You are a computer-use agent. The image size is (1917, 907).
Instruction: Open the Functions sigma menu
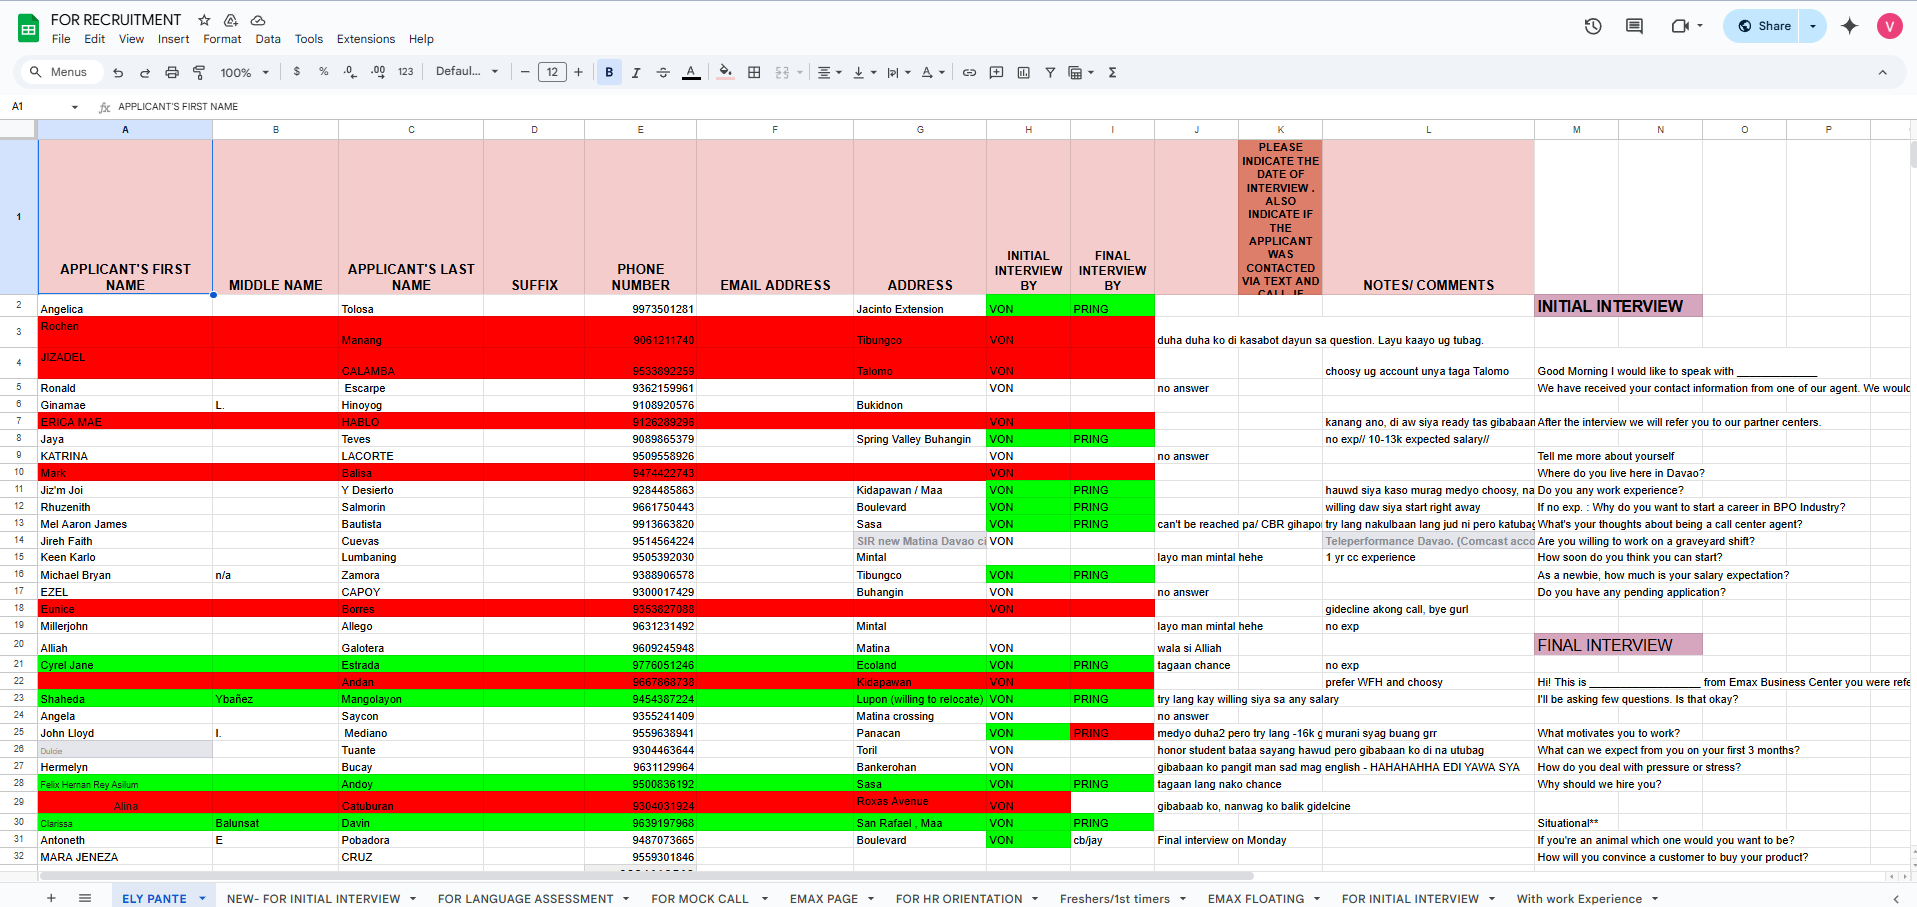(1112, 72)
